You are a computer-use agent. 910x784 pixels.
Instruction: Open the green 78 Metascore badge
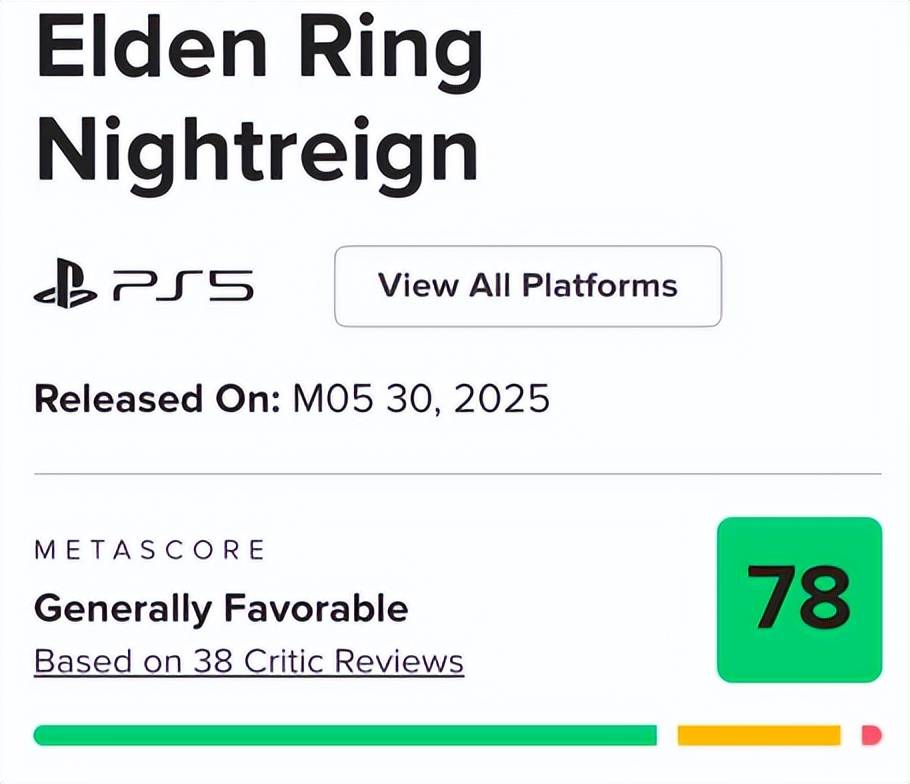click(800, 600)
